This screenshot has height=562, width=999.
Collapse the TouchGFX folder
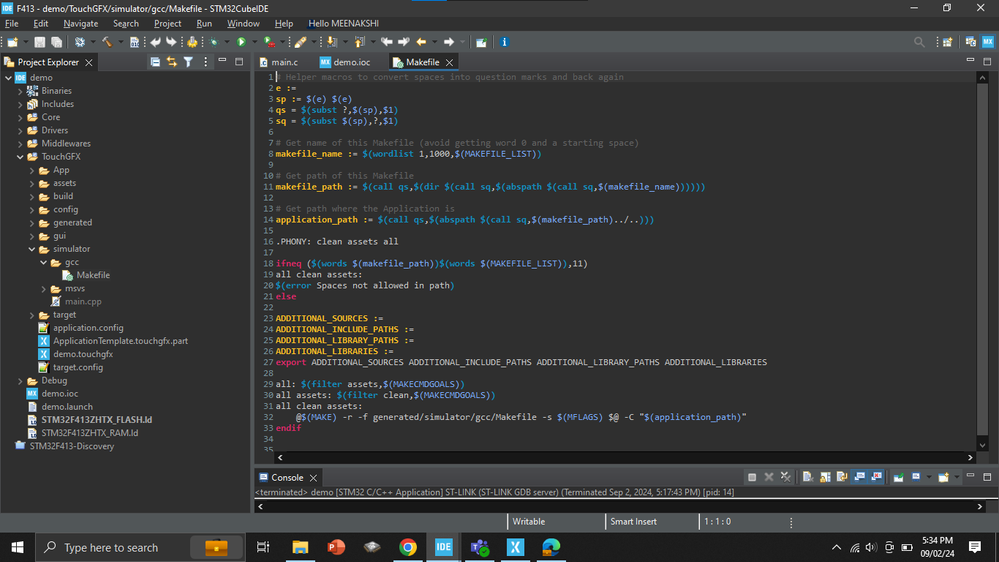coord(21,157)
